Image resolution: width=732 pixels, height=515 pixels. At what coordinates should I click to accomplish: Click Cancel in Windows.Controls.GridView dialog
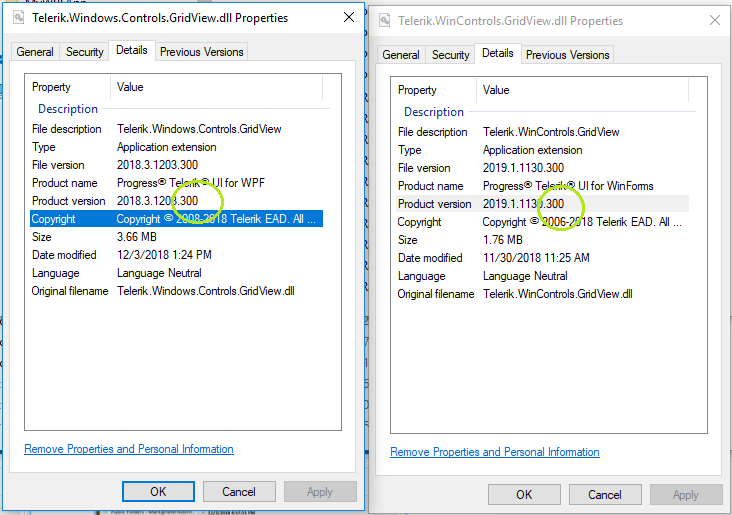(239, 492)
